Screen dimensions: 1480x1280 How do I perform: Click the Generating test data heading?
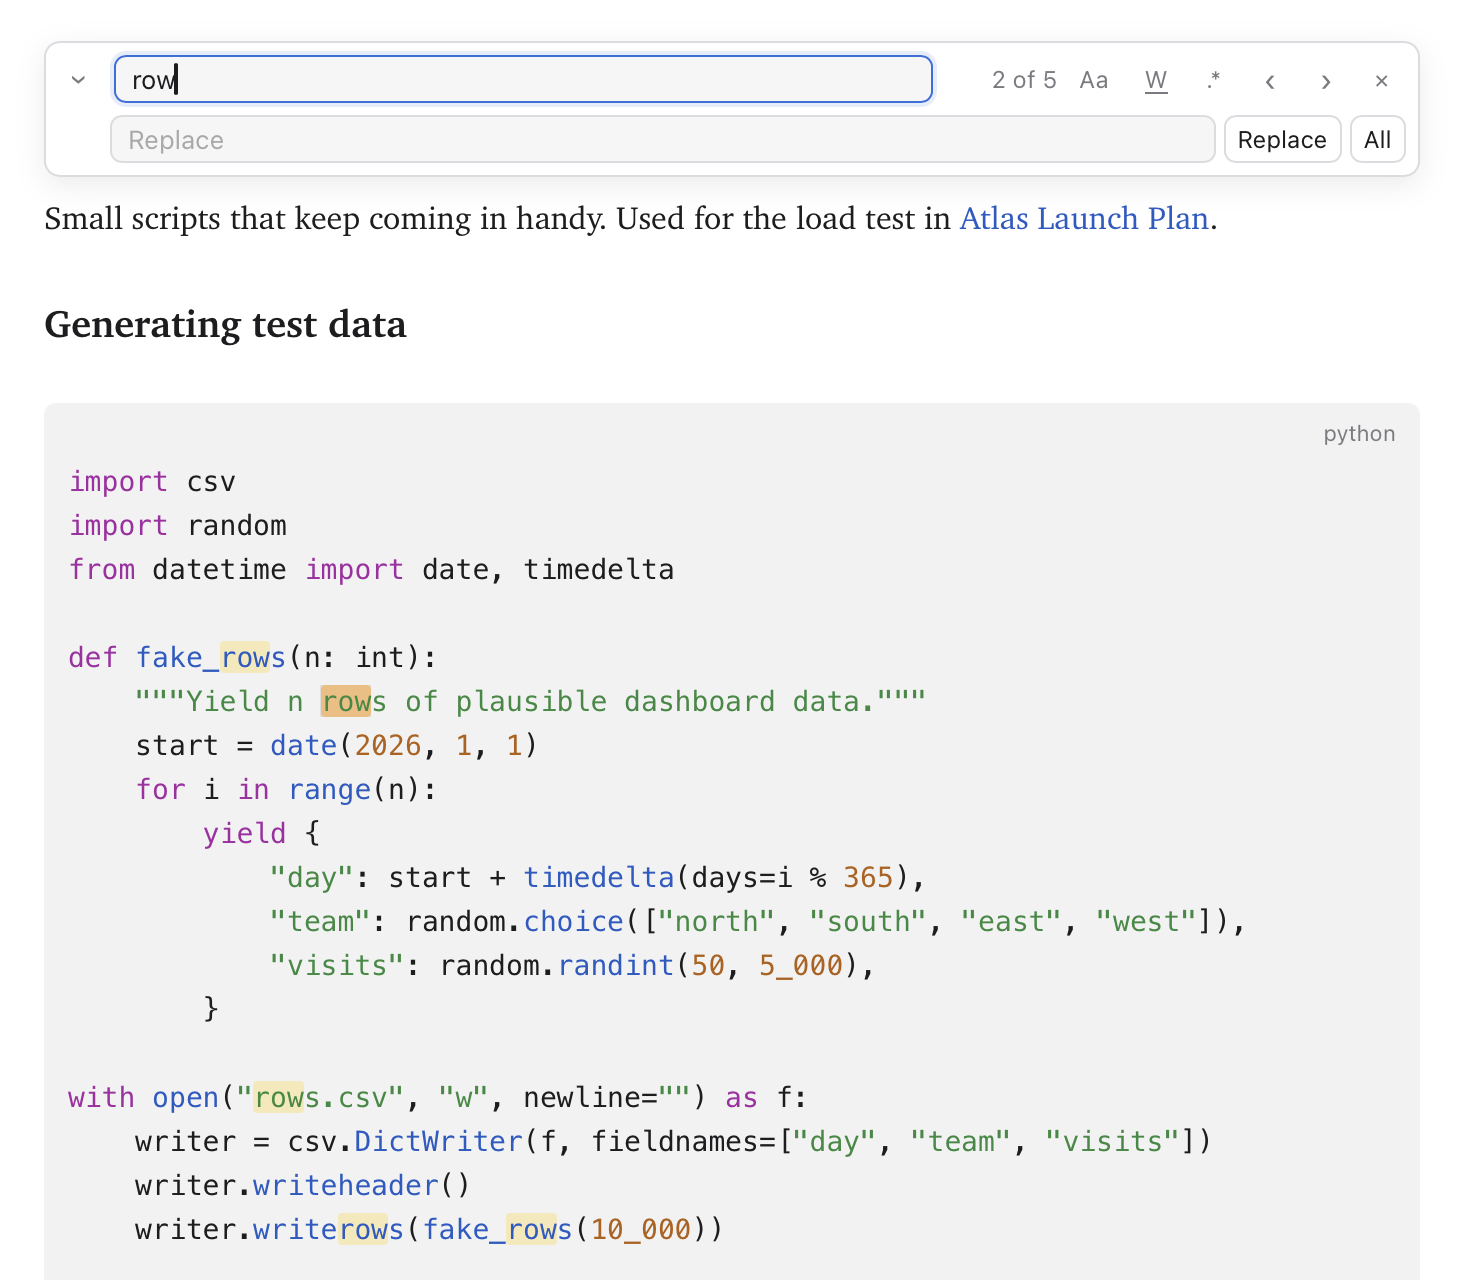point(225,325)
